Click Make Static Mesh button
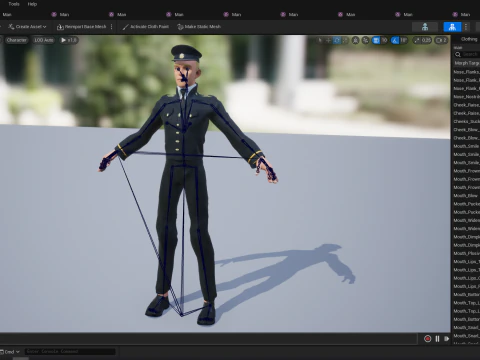This screenshot has height=360, width=480. click(199, 27)
